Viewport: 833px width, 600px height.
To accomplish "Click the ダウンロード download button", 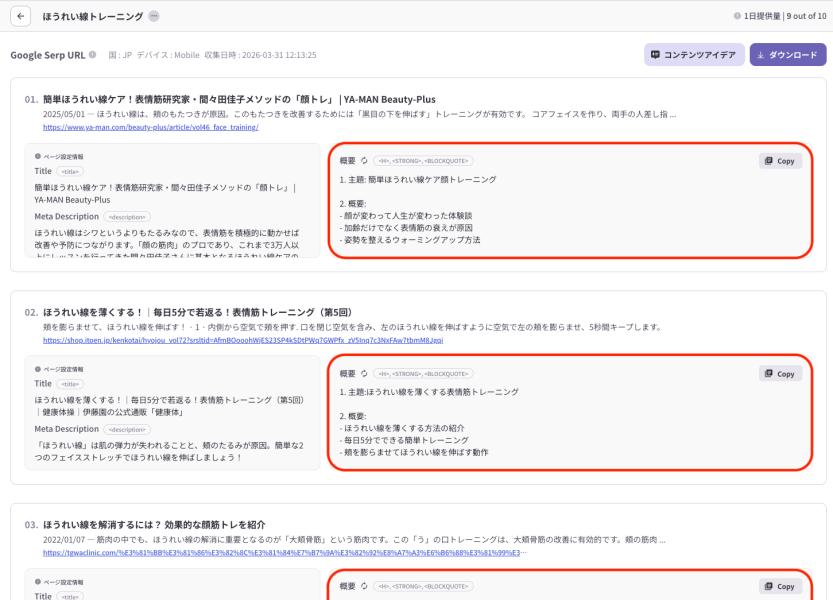I will coord(787,55).
